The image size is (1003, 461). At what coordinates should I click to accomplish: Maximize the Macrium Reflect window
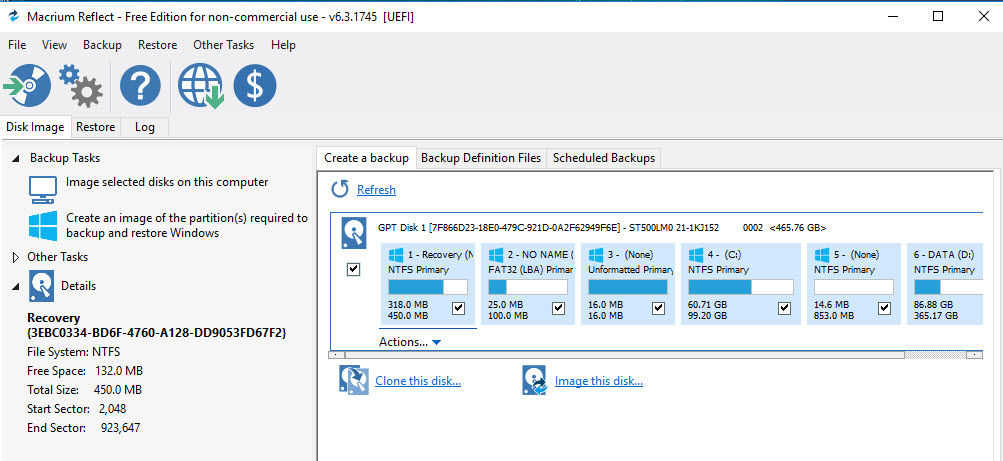(938, 16)
